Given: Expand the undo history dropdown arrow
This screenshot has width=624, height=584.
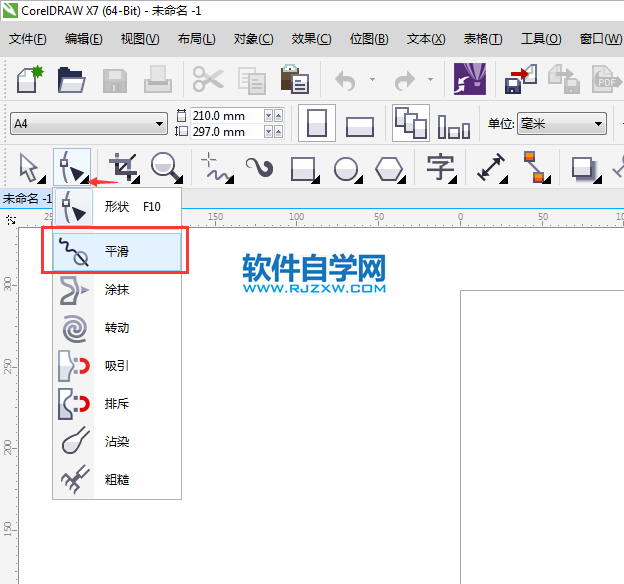Looking at the screenshot, I should [x=372, y=80].
